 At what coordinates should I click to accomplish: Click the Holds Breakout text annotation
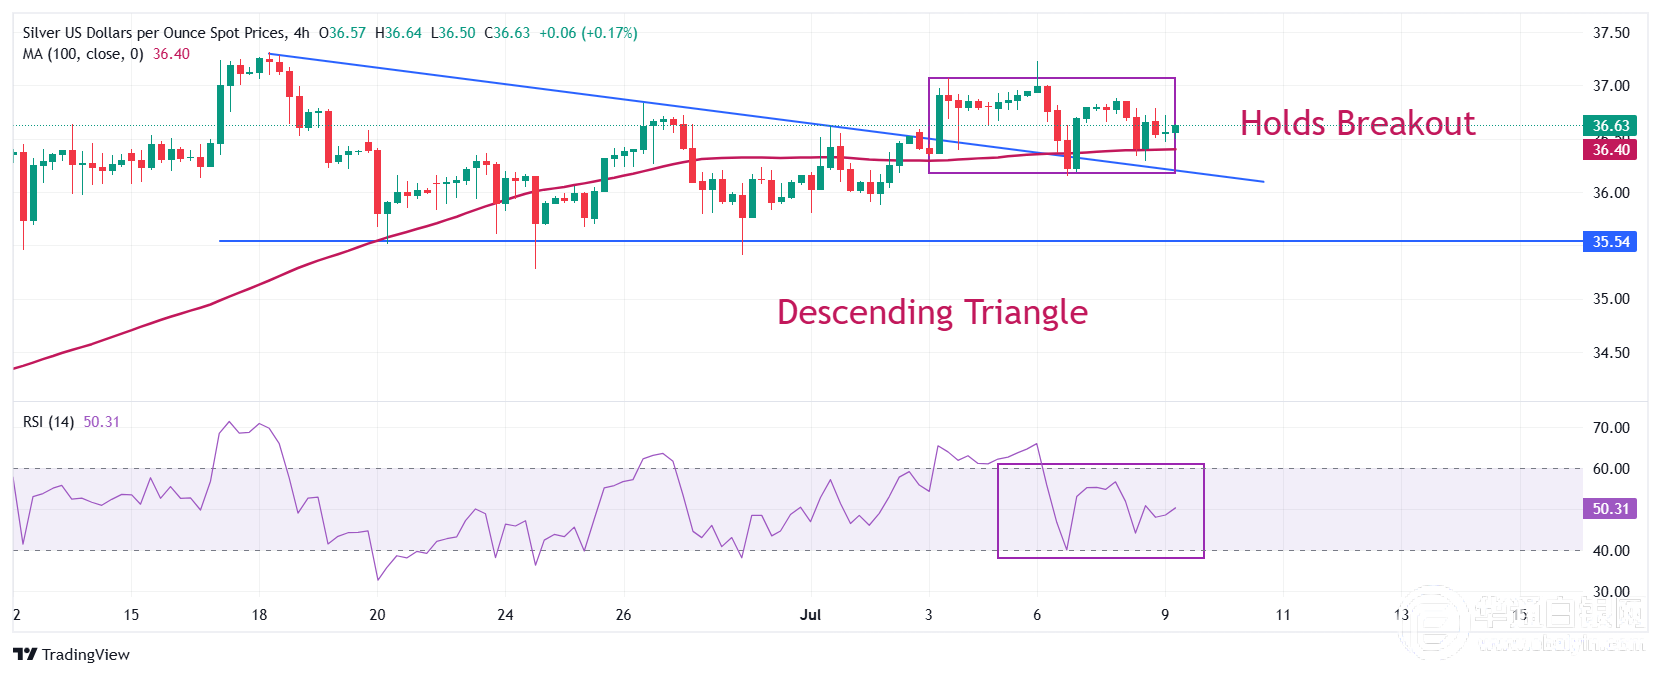(x=1358, y=124)
